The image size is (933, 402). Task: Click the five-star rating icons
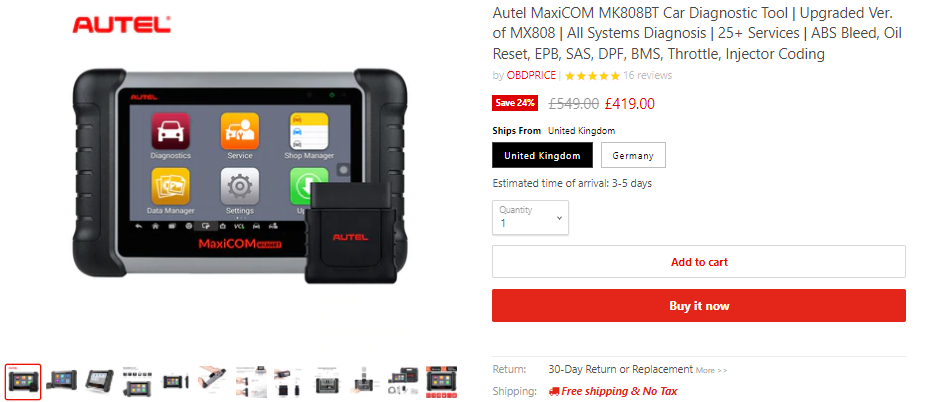click(592, 76)
